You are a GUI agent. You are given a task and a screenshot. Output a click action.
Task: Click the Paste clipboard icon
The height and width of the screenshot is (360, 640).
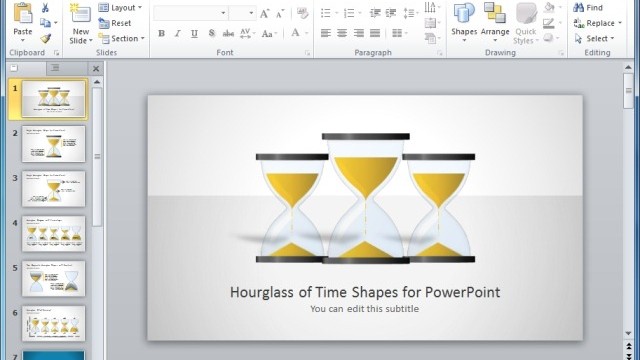point(22,13)
